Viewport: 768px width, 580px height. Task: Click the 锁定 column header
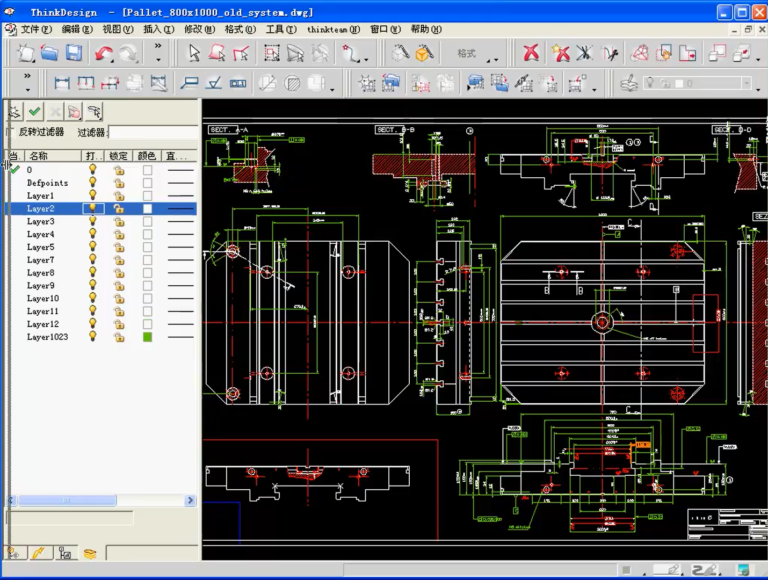tap(118, 156)
